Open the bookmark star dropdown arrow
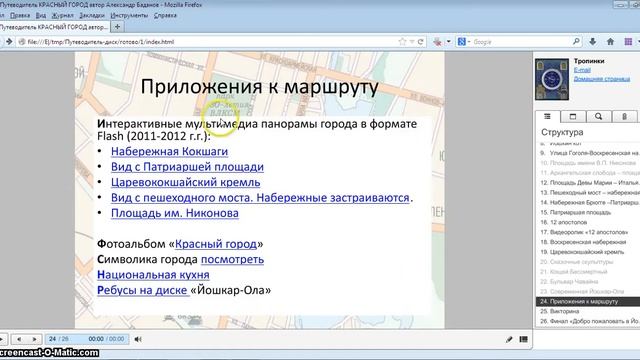The image size is (640, 360). [412, 42]
